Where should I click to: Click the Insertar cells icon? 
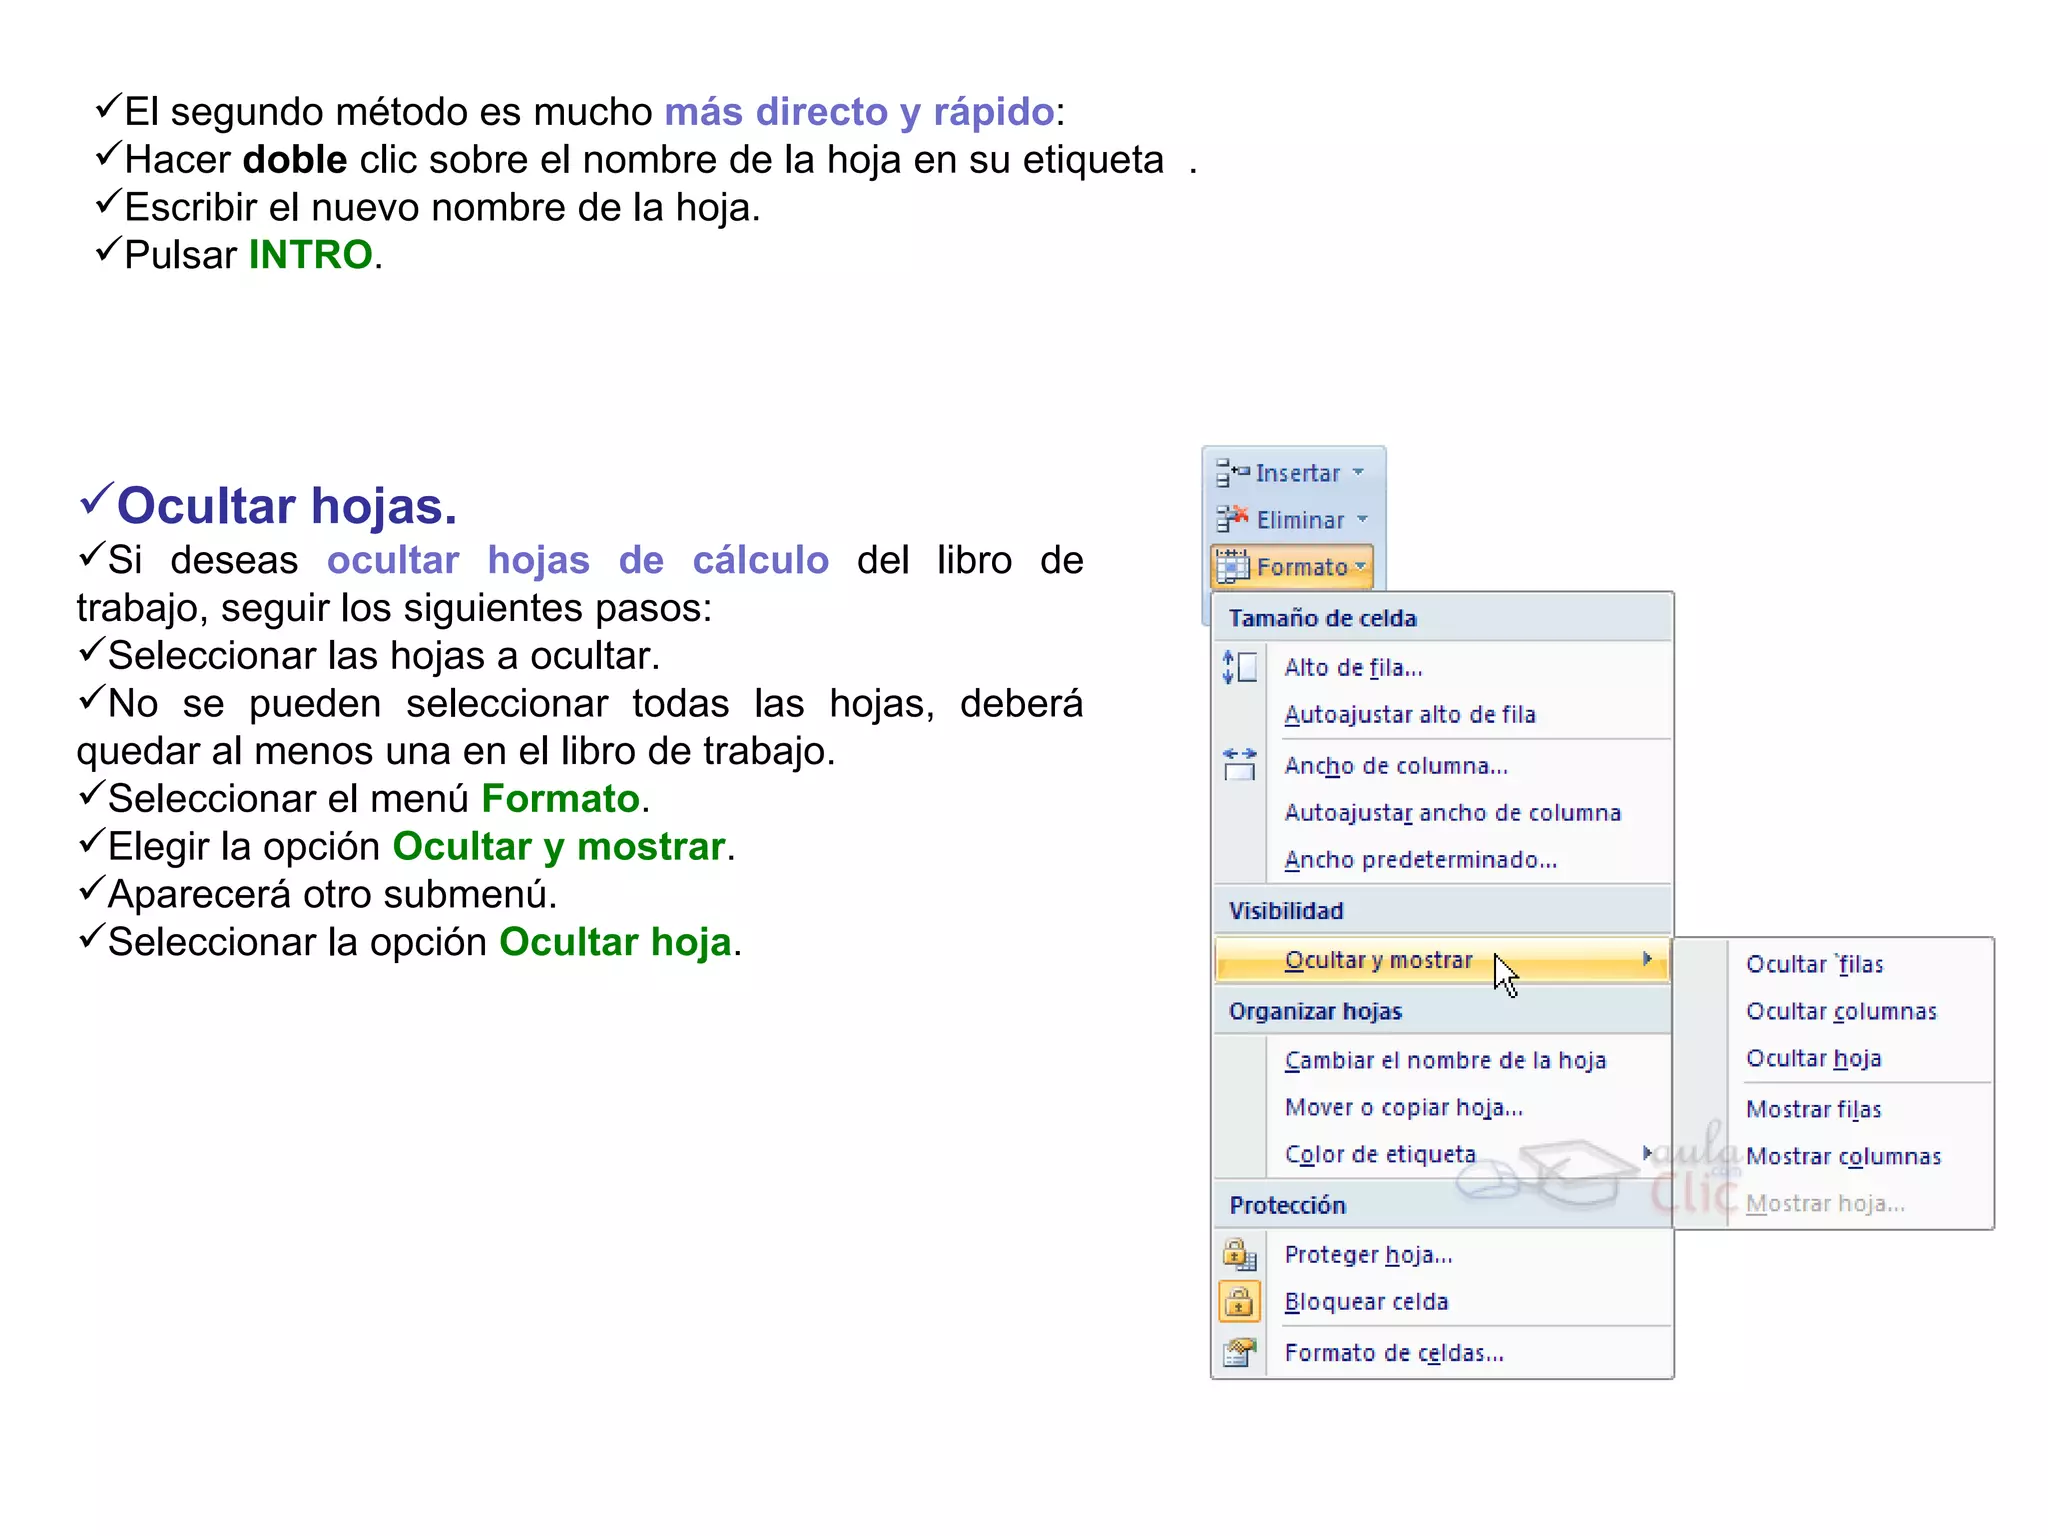(1233, 472)
